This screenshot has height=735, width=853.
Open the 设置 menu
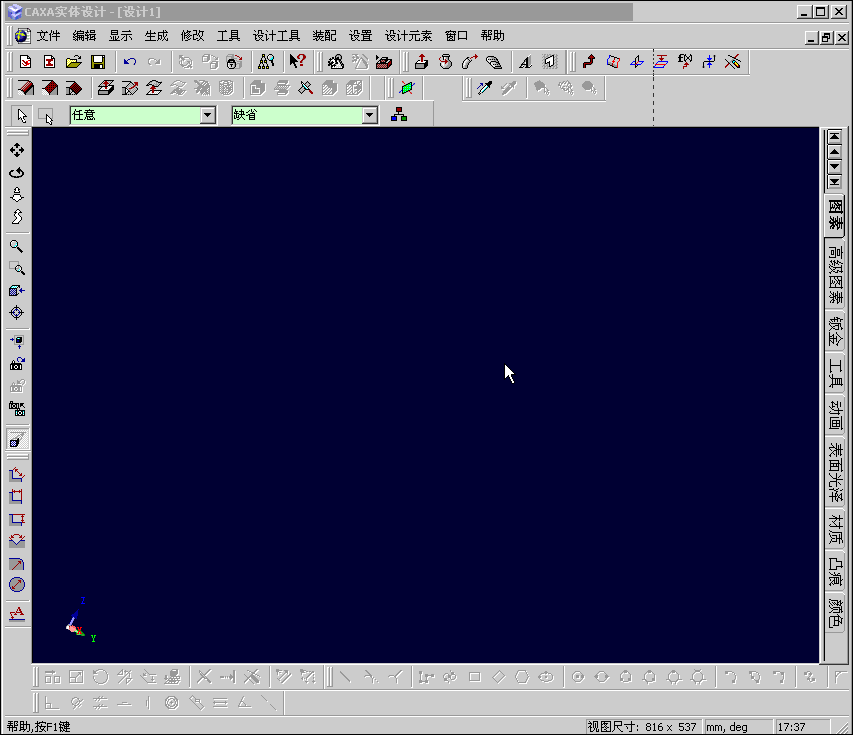[360, 36]
